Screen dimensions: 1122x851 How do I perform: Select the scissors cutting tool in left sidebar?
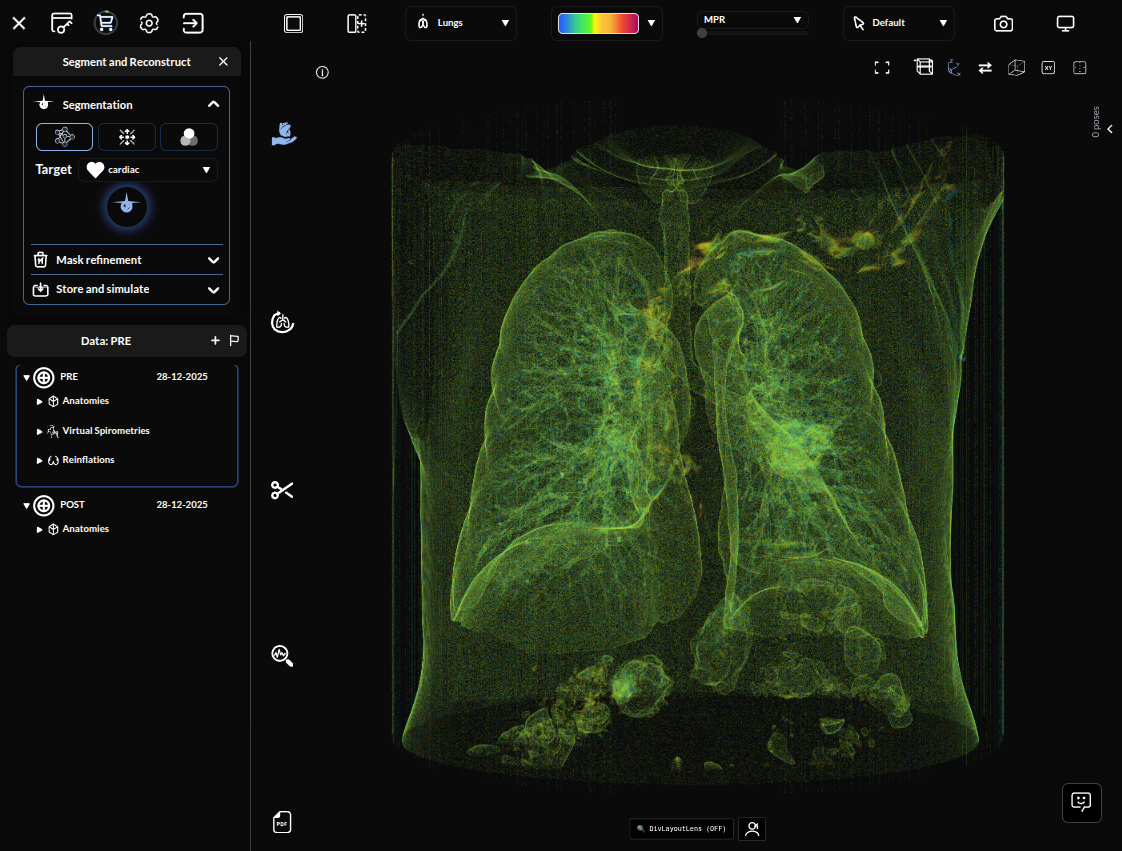coord(281,489)
